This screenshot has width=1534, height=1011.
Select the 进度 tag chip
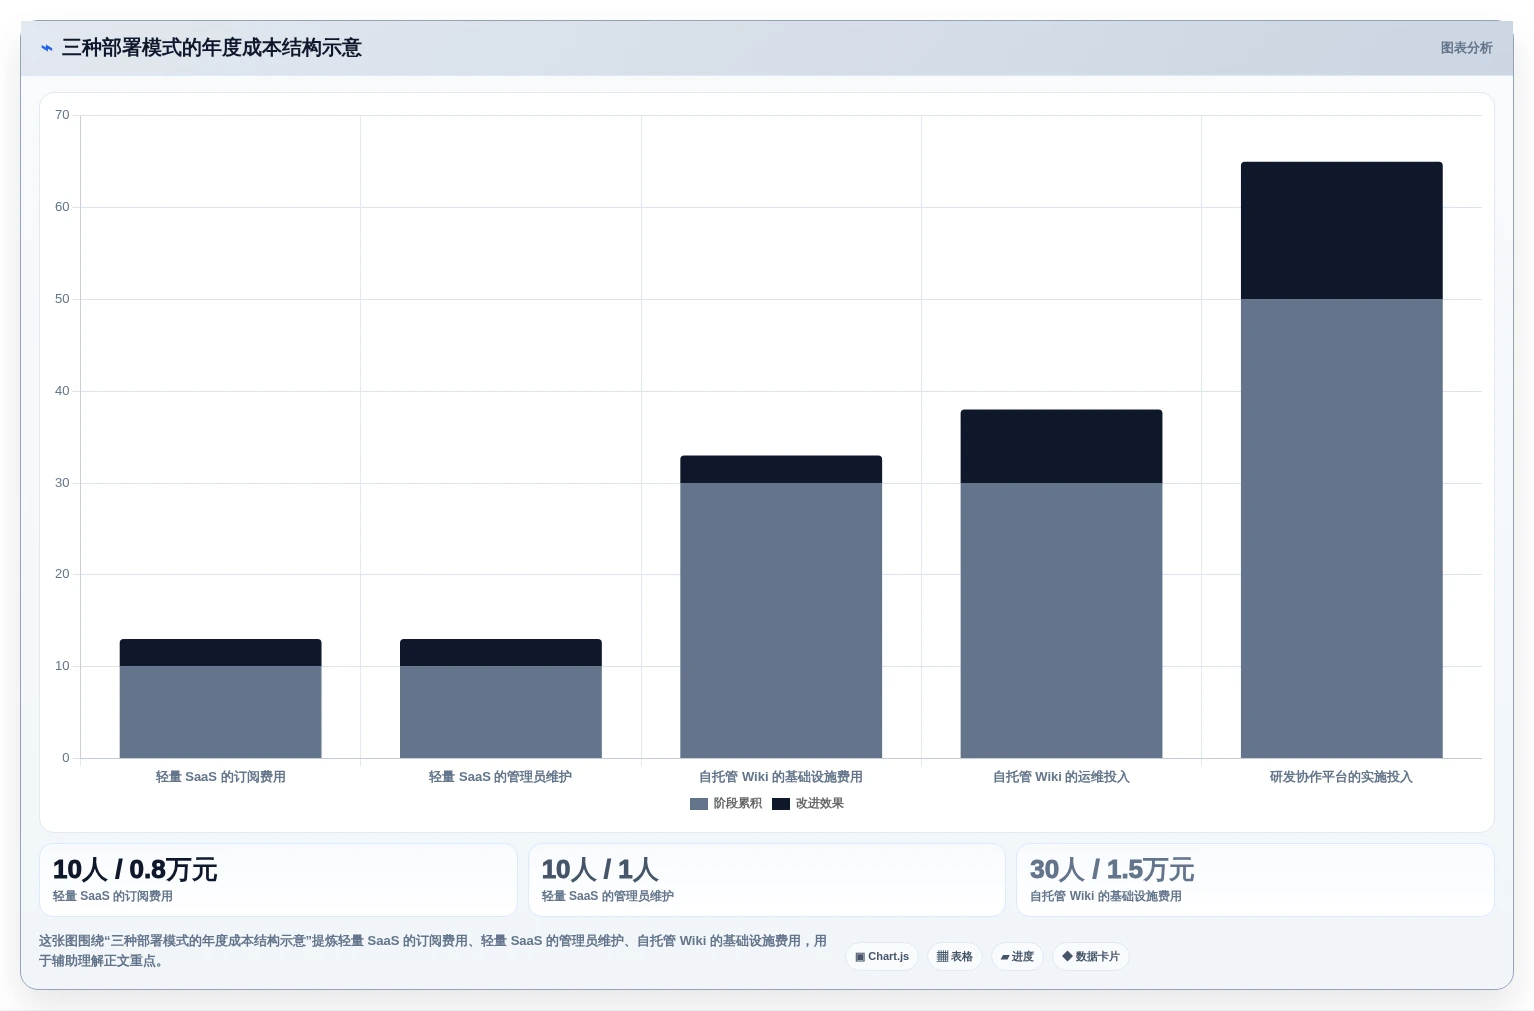1017,957
